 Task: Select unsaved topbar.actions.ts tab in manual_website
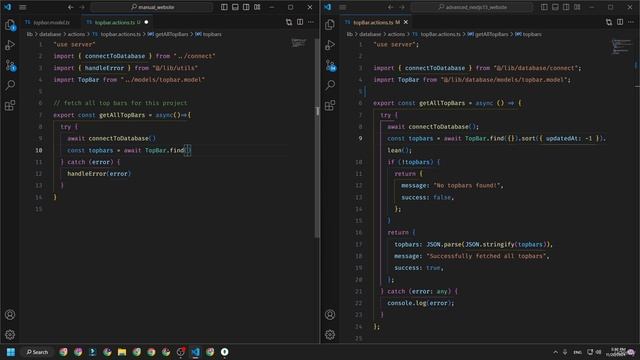[117, 22]
